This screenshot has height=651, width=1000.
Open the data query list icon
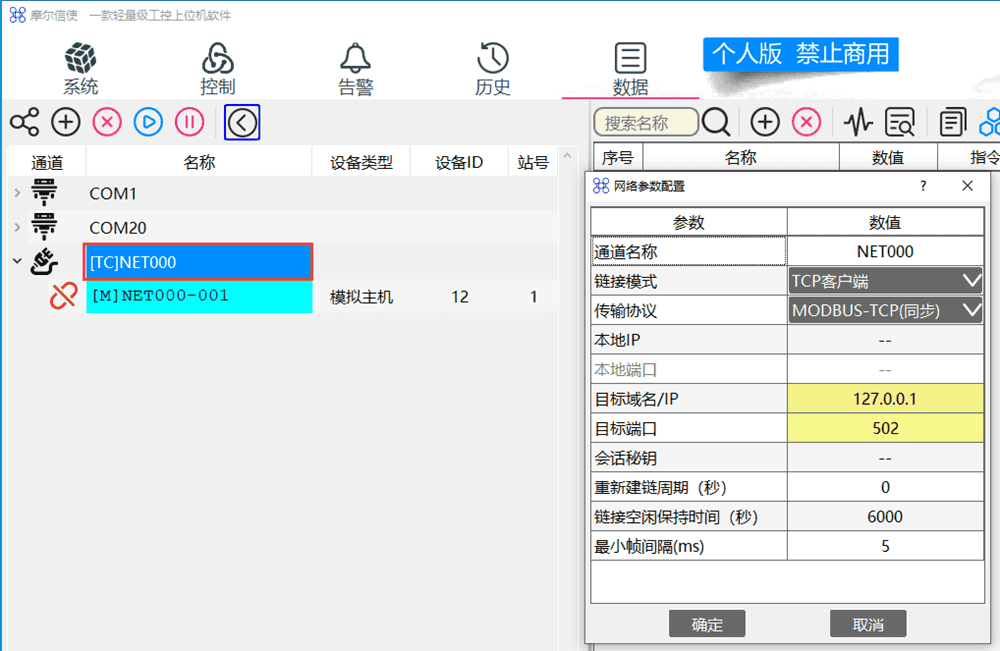tap(900, 123)
